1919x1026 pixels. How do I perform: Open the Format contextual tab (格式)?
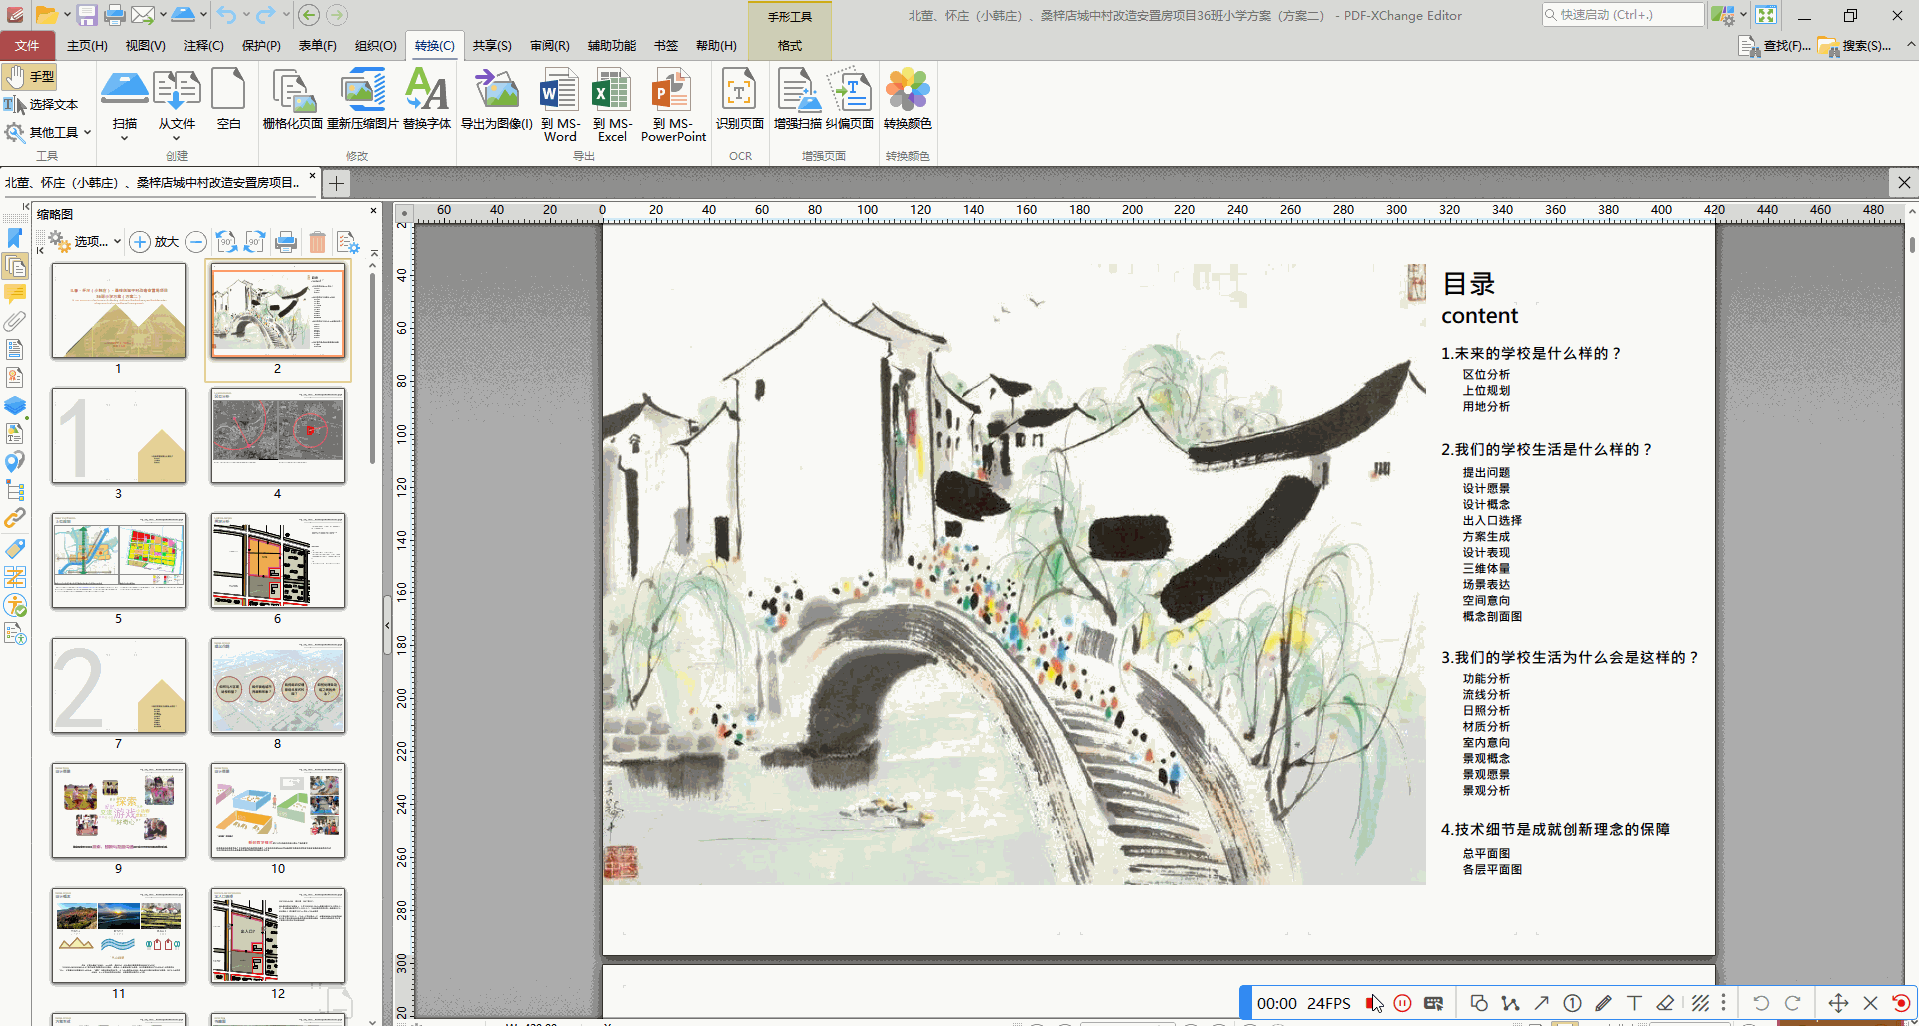pyautogui.click(x=790, y=46)
